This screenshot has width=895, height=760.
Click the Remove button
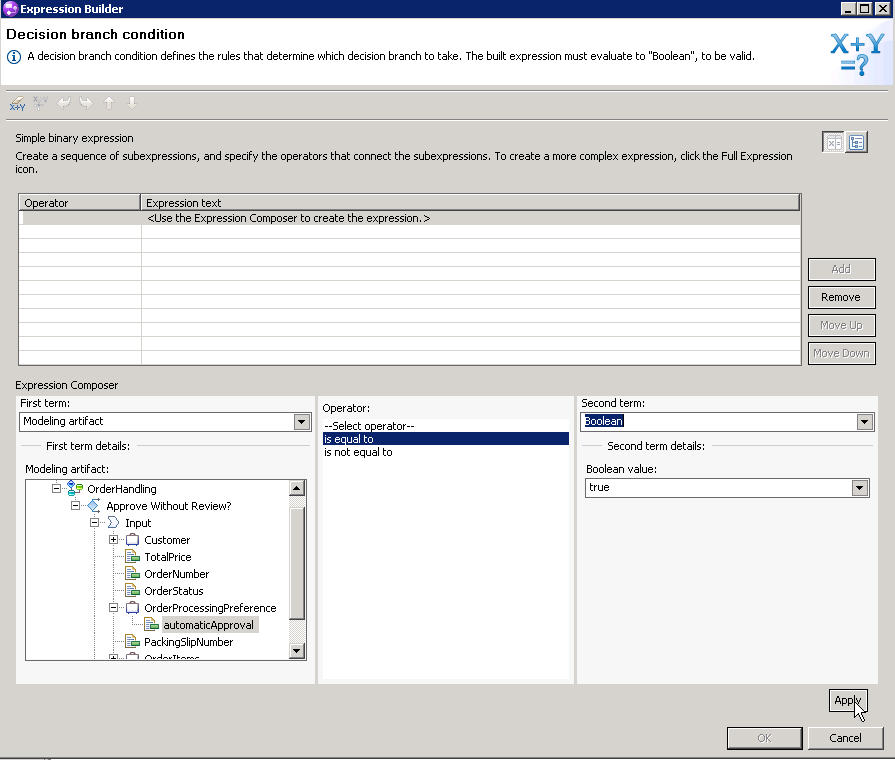pos(841,297)
